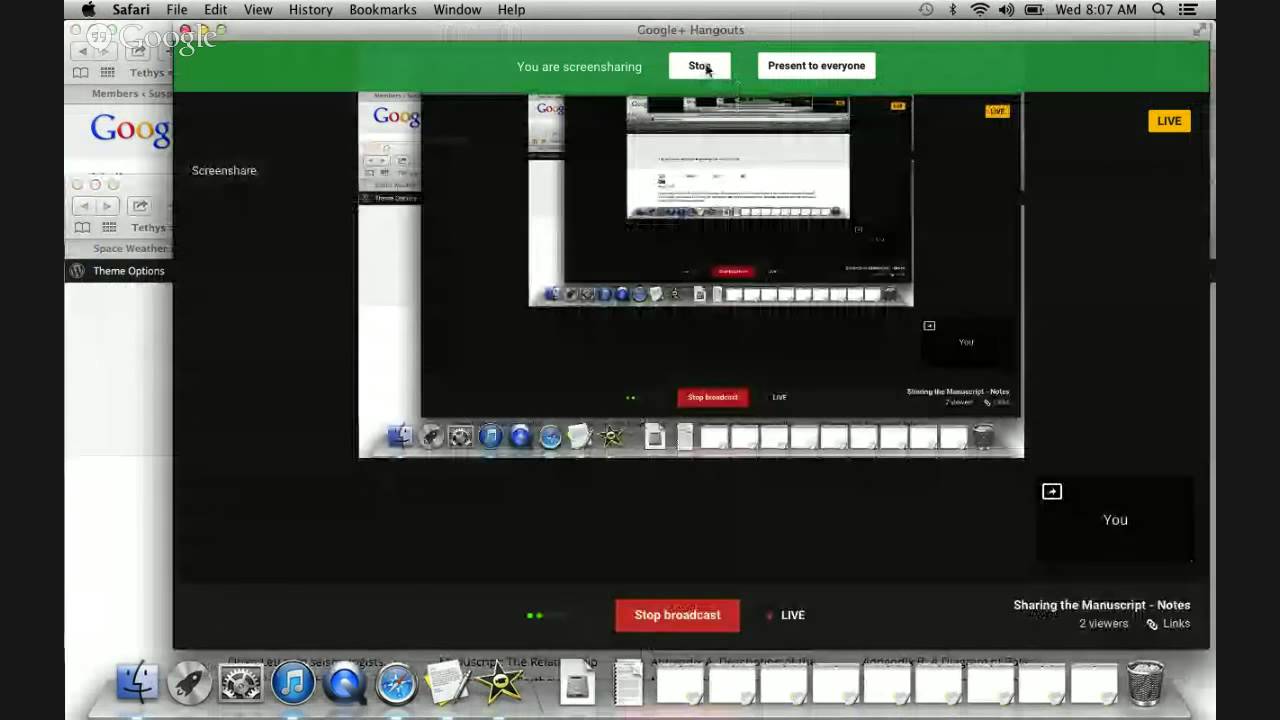Image resolution: width=1280 pixels, height=720 pixels.
Task: Click the main screenshare preview video
Action: pos(691,275)
